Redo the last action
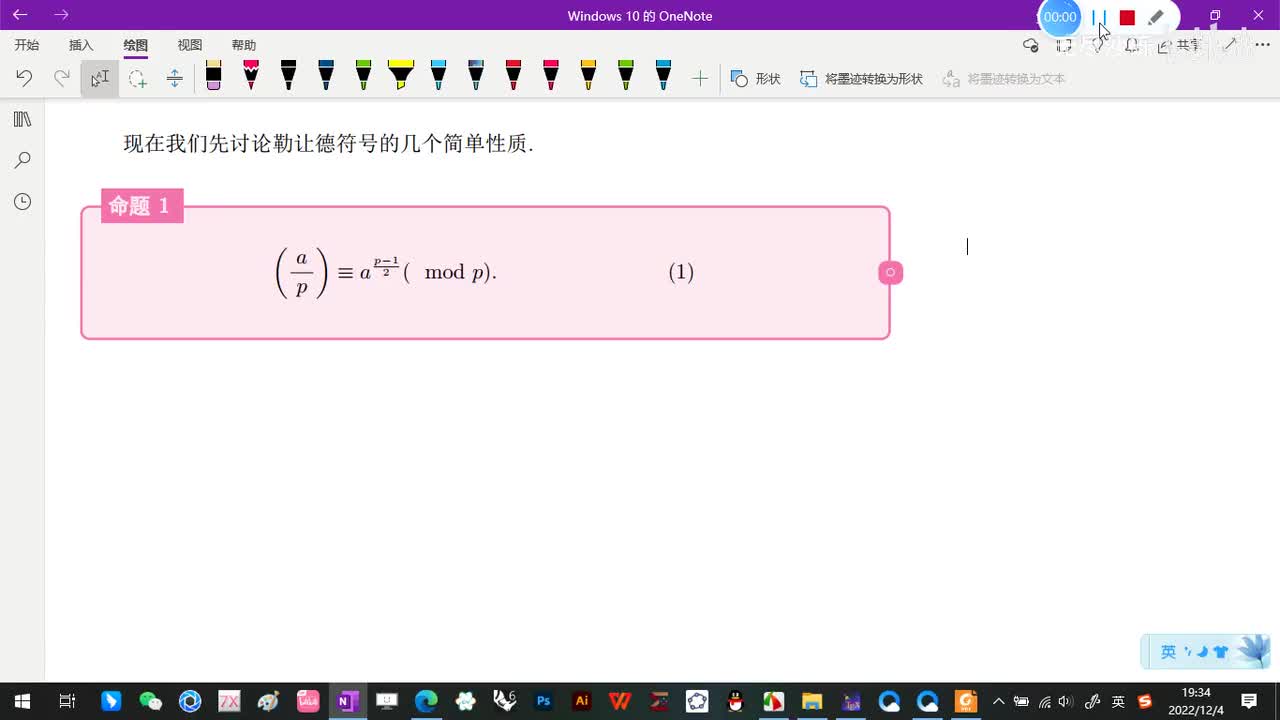This screenshot has width=1280, height=720. click(x=62, y=78)
